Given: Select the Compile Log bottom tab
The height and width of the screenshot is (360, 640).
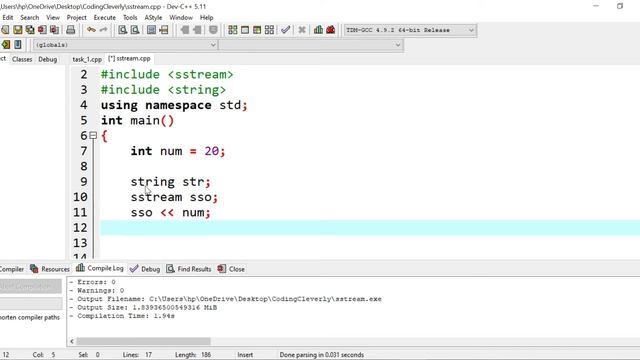Looking at the screenshot, I should click(x=100, y=268).
